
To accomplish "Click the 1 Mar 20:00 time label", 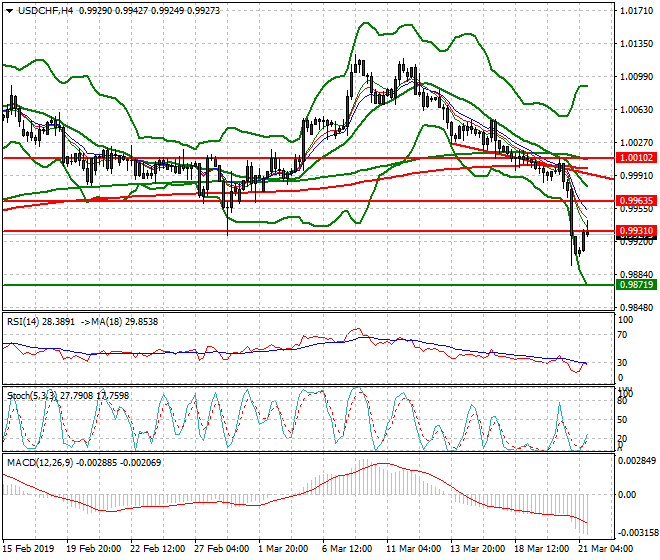I will pos(283,549).
